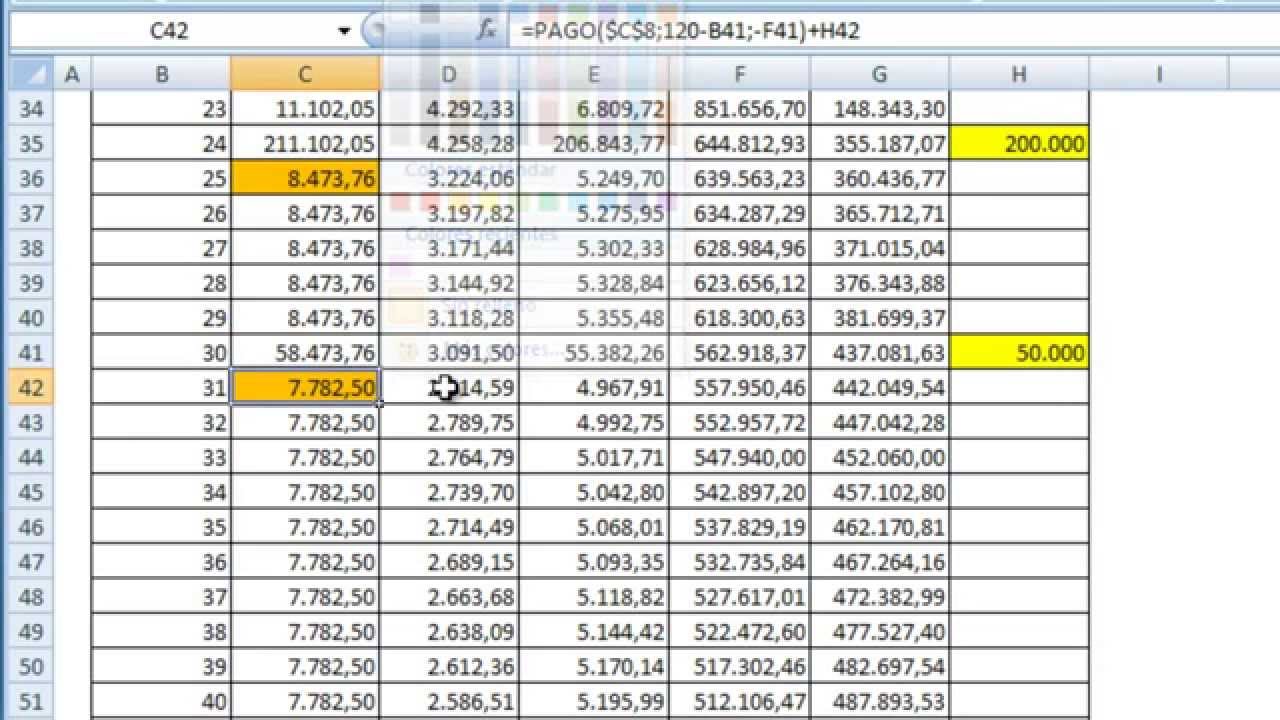Click cell with value 211.102,05
The image size is (1280, 720).
(x=305, y=143)
